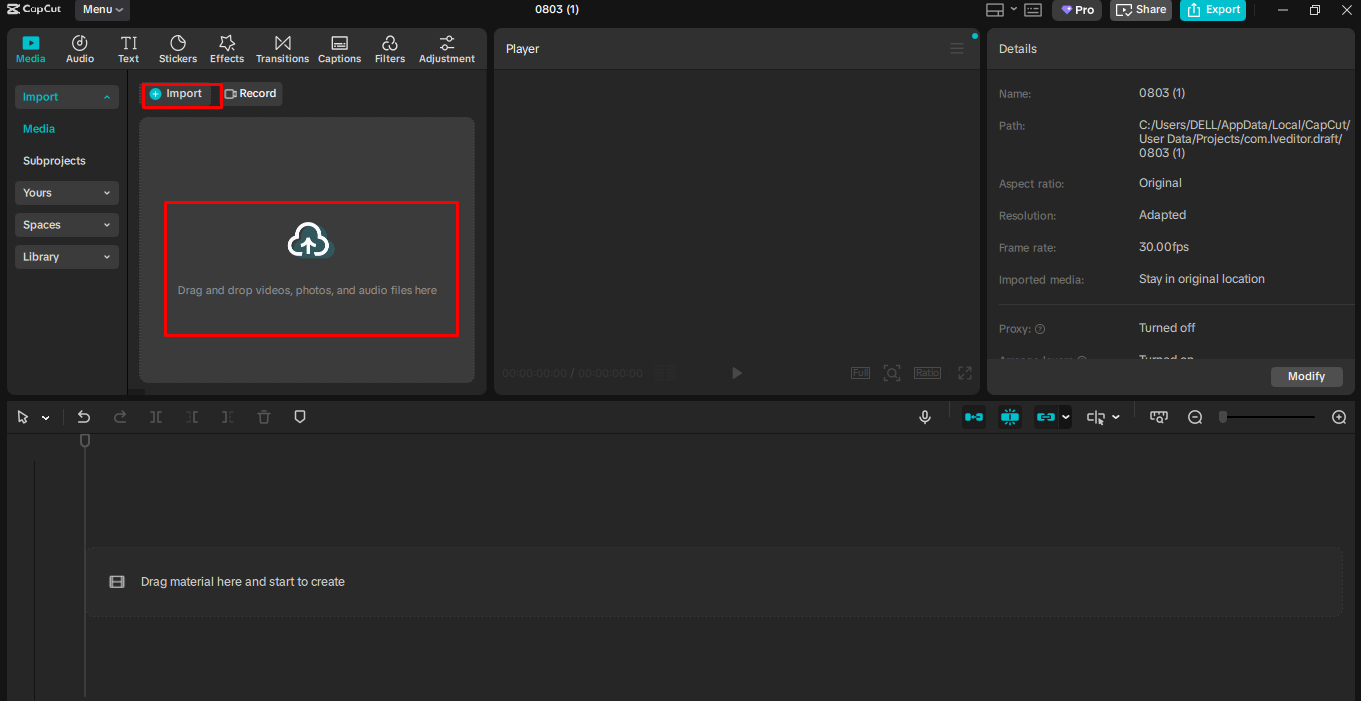This screenshot has width=1361, height=701.
Task: Open the Captions panel
Action: pos(339,47)
